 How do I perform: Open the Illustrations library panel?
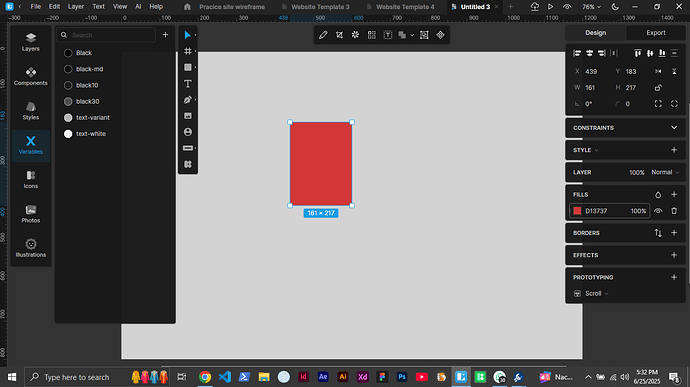point(30,248)
